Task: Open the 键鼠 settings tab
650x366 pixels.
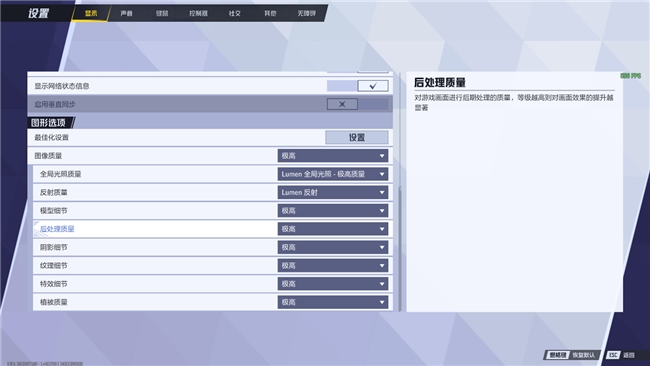Action: (x=162, y=13)
